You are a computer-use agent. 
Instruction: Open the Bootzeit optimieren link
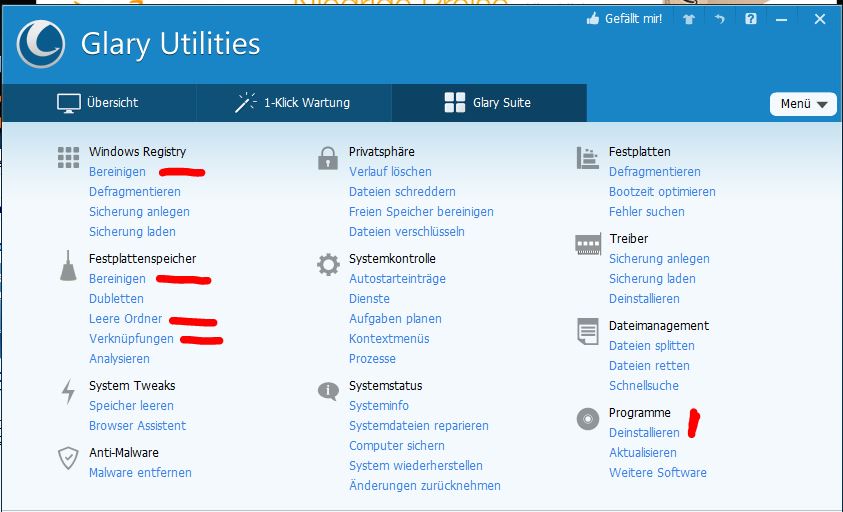coord(662,192)
